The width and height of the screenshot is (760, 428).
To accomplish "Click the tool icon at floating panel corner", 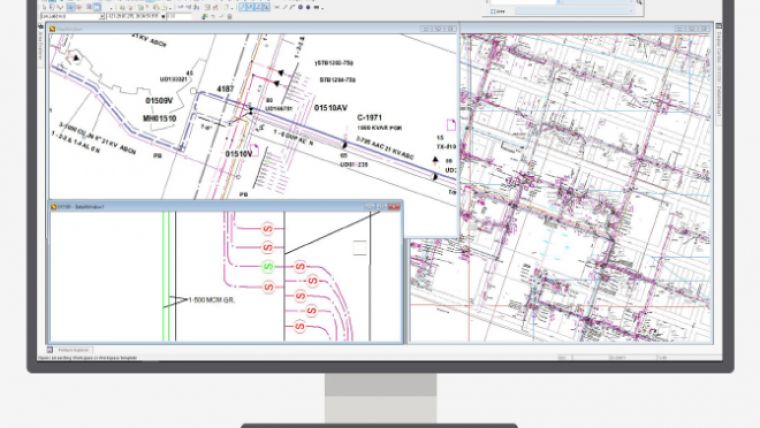I will tap(639, 2).
